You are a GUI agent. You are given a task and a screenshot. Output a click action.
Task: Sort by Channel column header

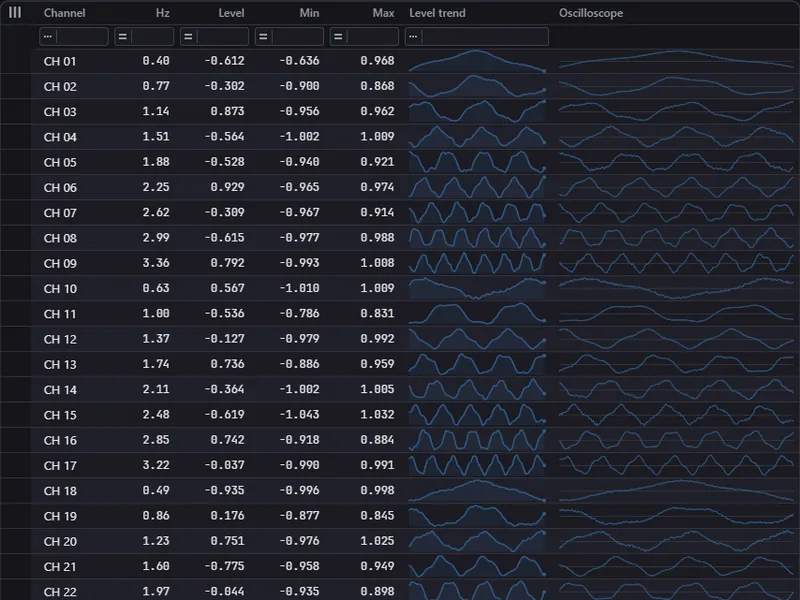tap(64, 13)
